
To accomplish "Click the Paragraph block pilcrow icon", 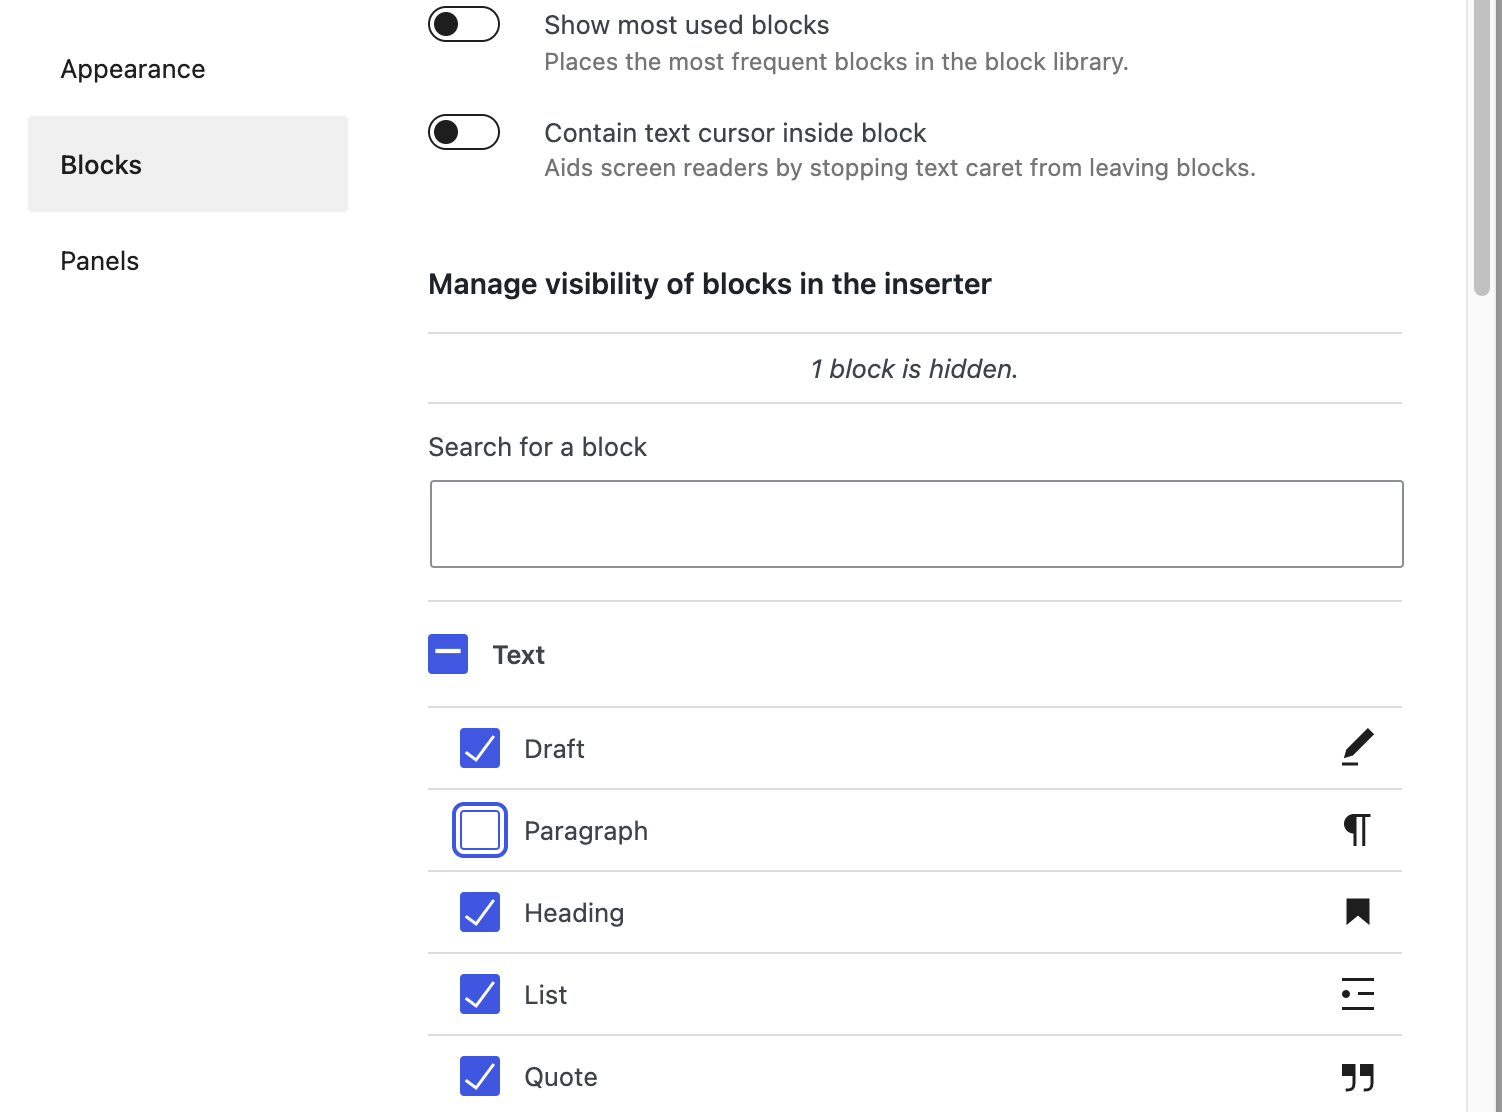I will [x=1357, y=830].
